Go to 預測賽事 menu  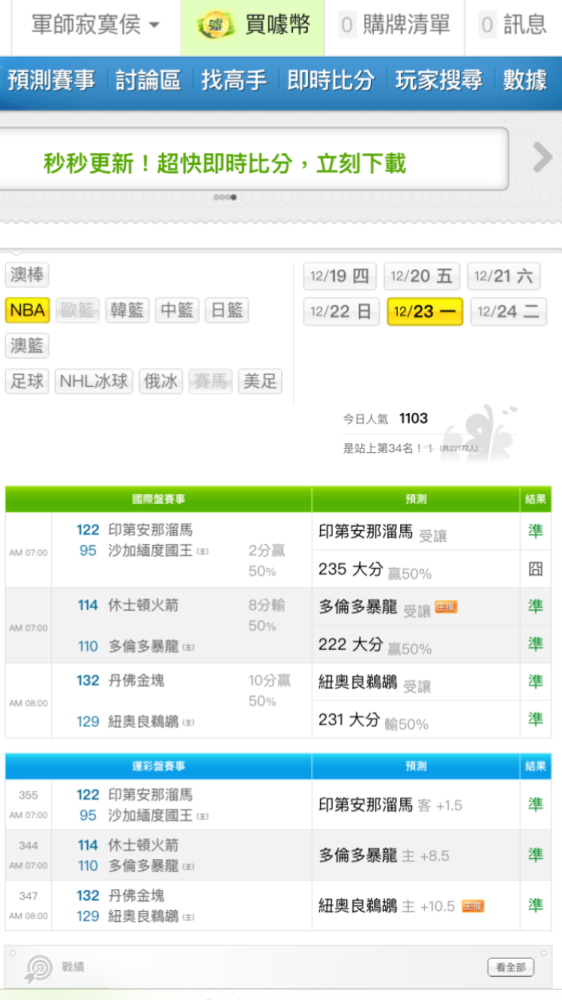(51, 81)
